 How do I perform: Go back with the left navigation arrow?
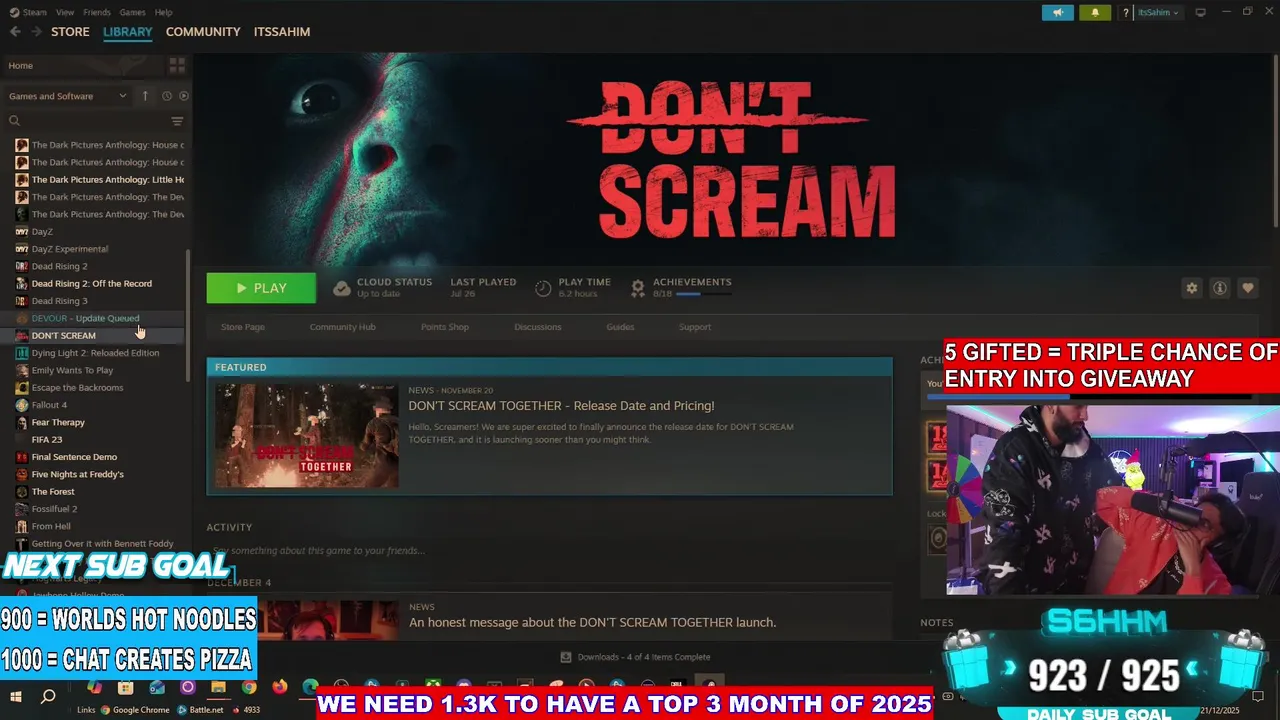[x=15, y=32]
